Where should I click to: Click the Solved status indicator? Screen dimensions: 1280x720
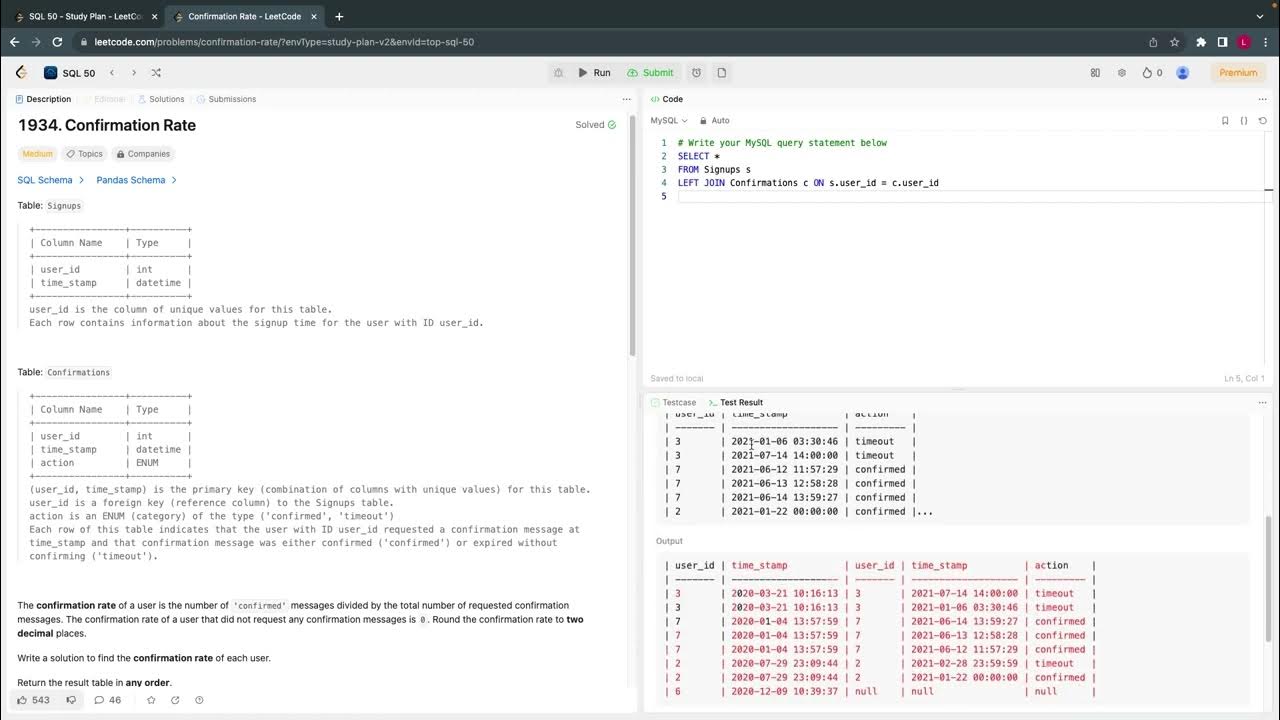click(x=596, y=125)
